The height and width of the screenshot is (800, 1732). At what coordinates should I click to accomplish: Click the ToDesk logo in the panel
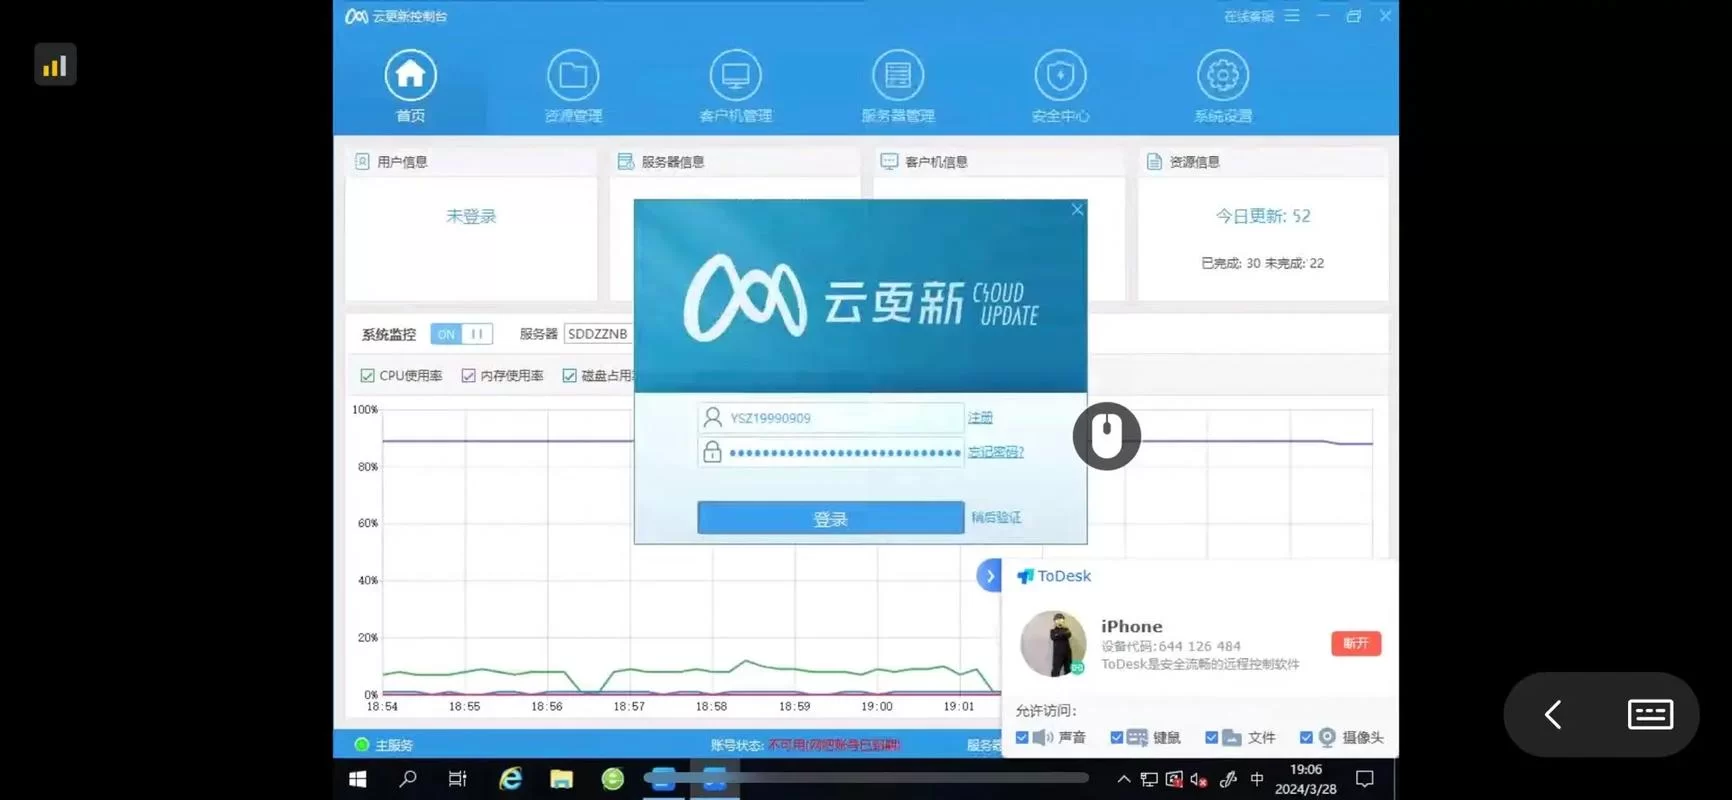pos(1054,576)
